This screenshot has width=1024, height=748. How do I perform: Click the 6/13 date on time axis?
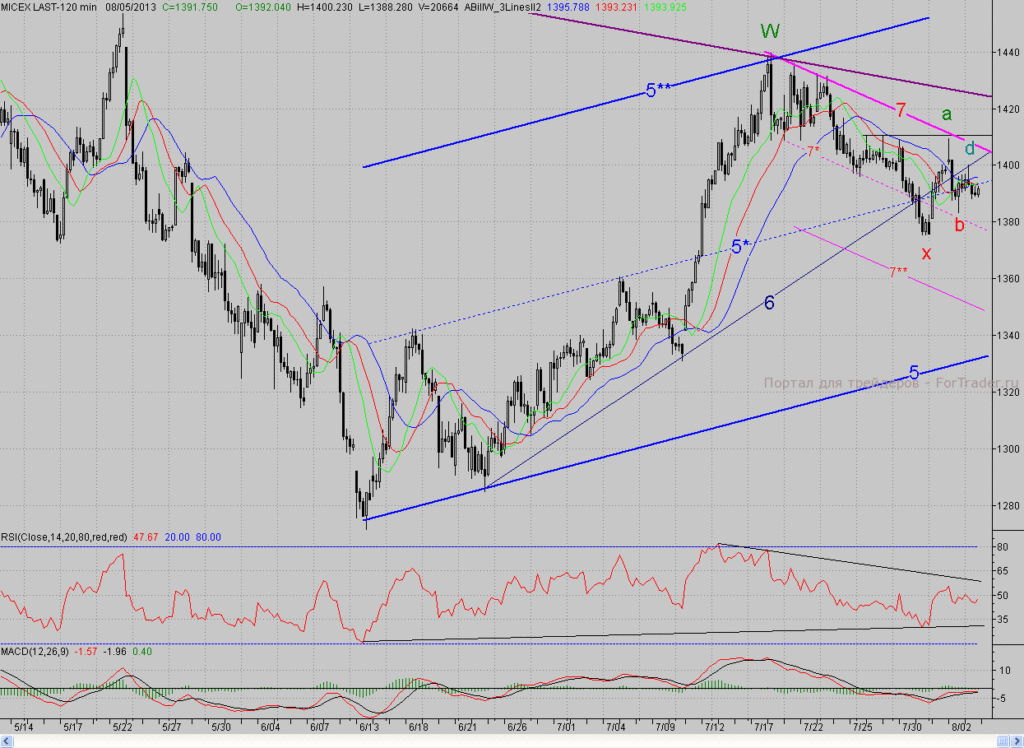(368, 726)
